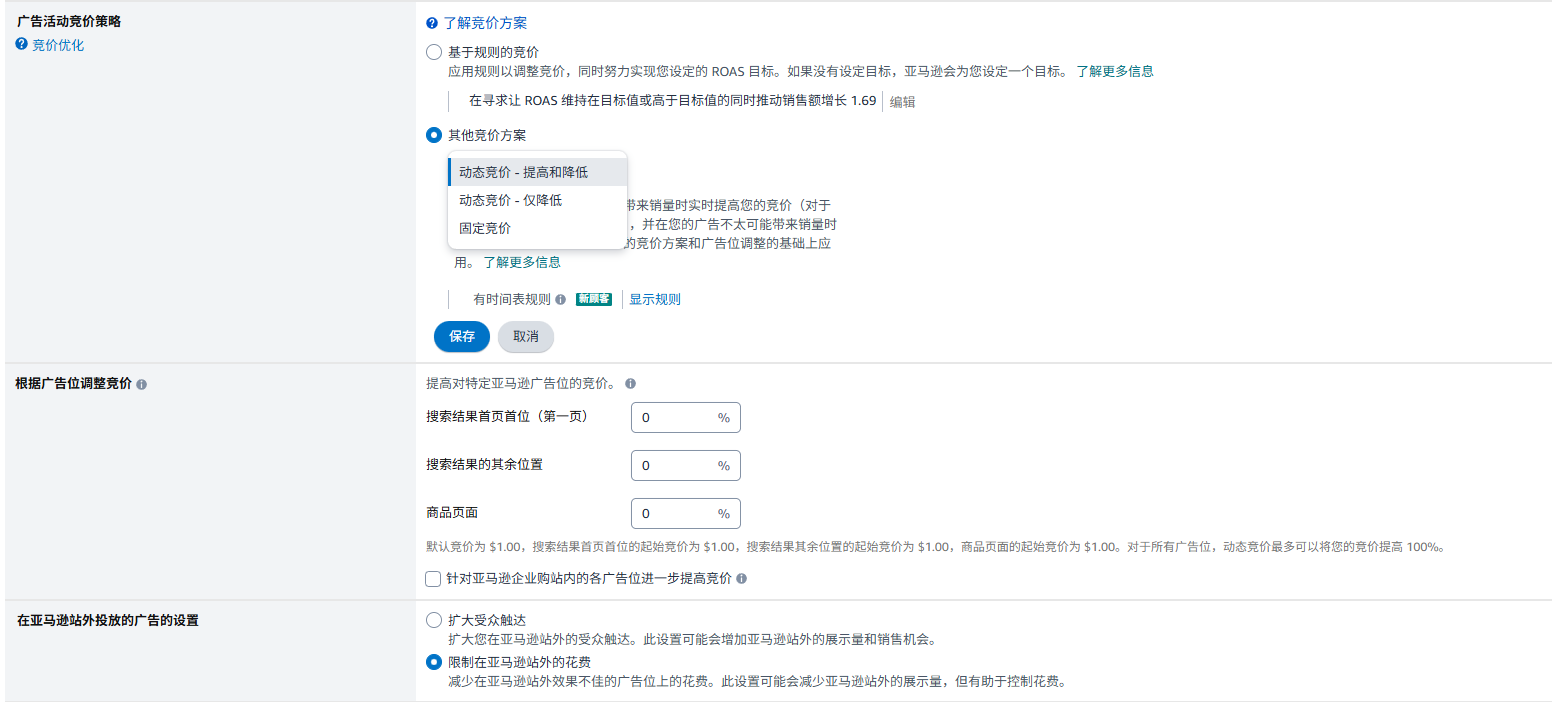Select 固定竞价 in the bidding dropdown
The height and width of the screenshot is (711, 1552).
click(x=485, y=227)
